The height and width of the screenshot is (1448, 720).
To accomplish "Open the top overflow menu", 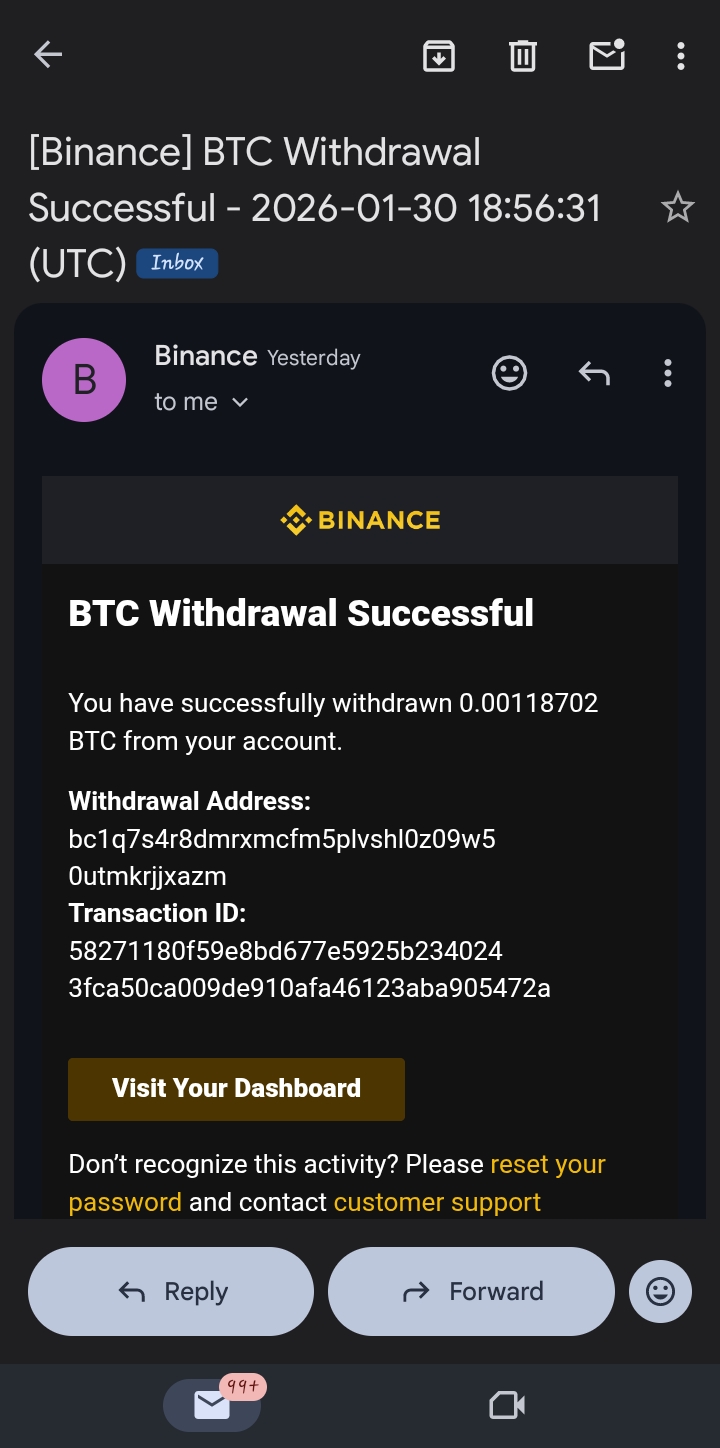I will point(680,56).
